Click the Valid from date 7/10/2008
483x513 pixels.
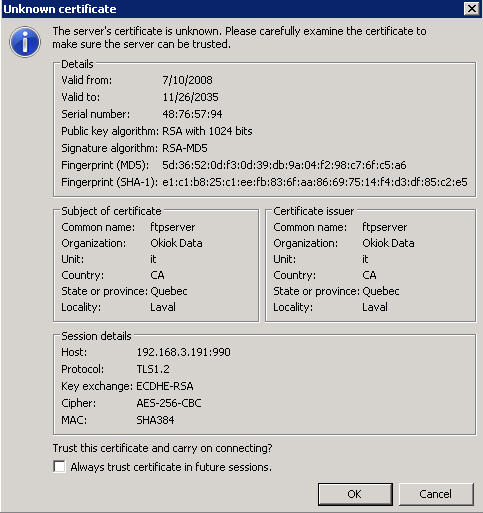(x=187, y=80)
